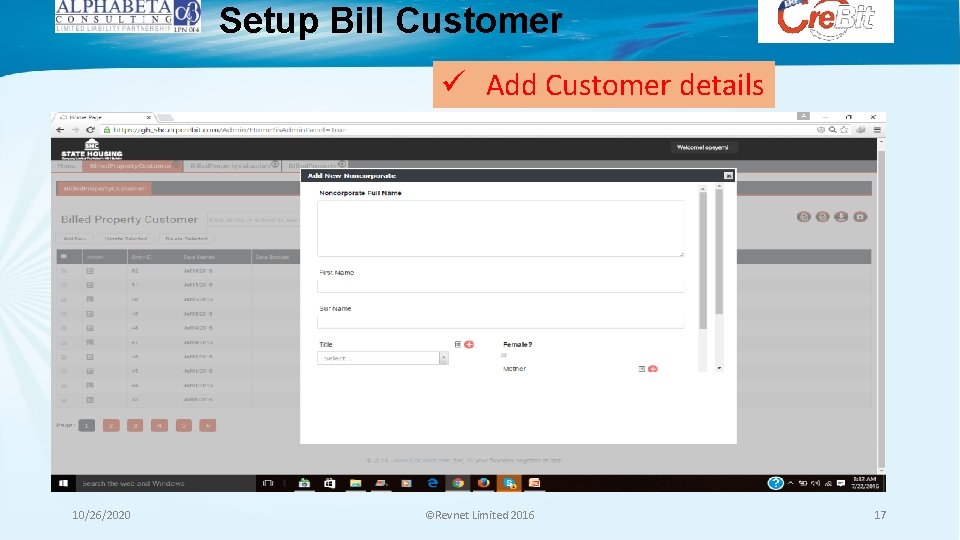
Task: Add a new Title with the red plus
Action: click(x=469, y=345)
